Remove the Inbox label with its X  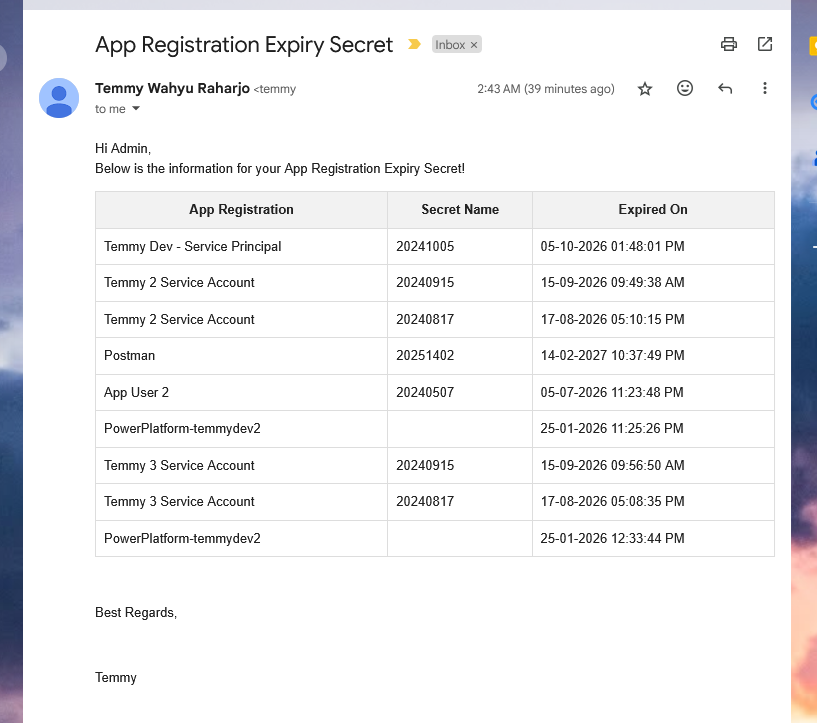point(474,45)
